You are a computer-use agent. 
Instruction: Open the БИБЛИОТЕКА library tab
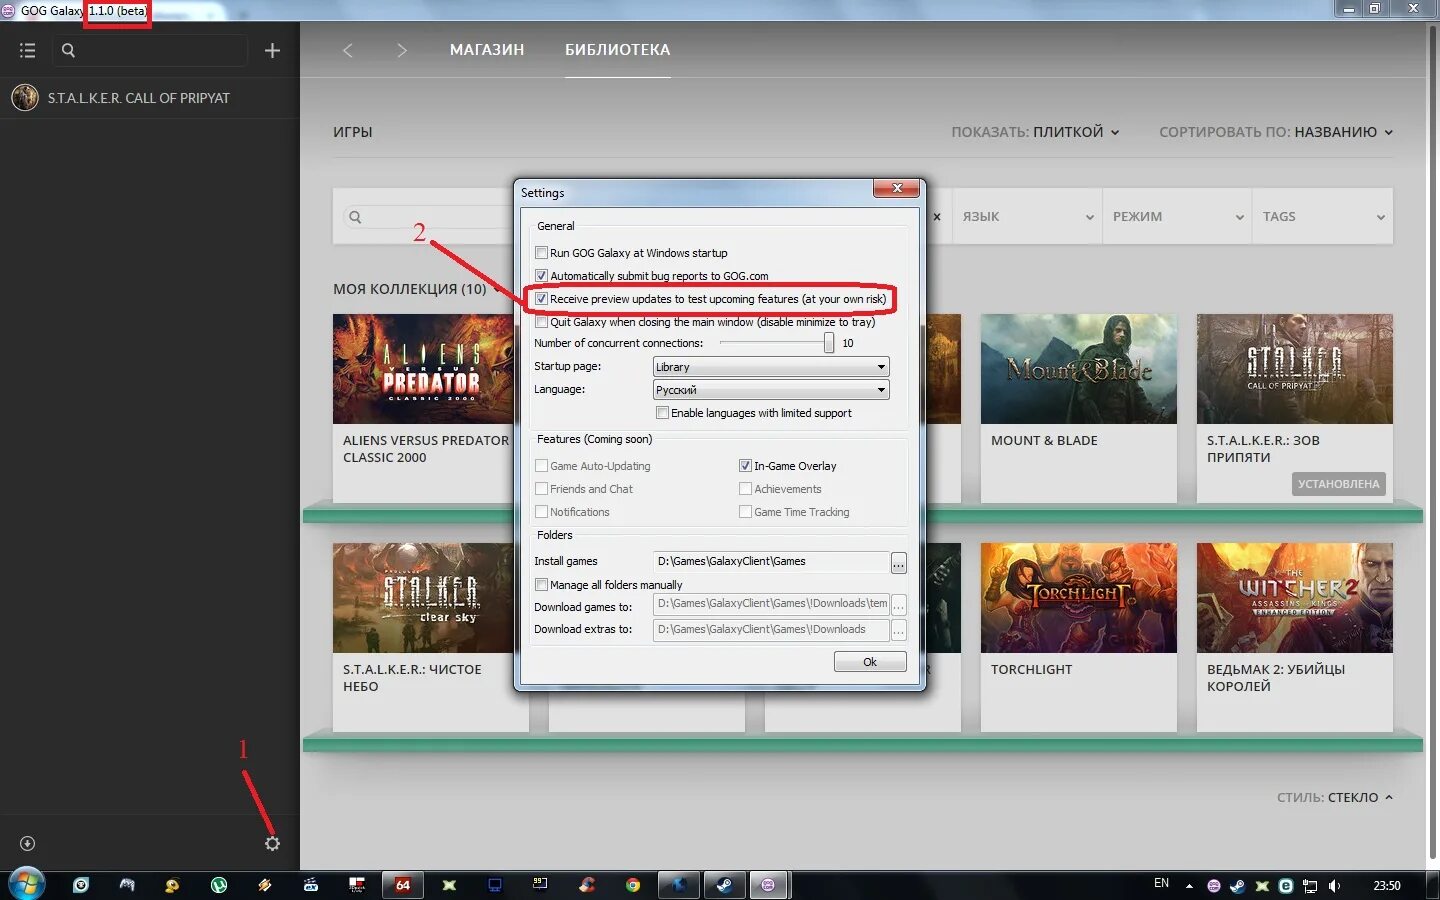tap(618, 50)
